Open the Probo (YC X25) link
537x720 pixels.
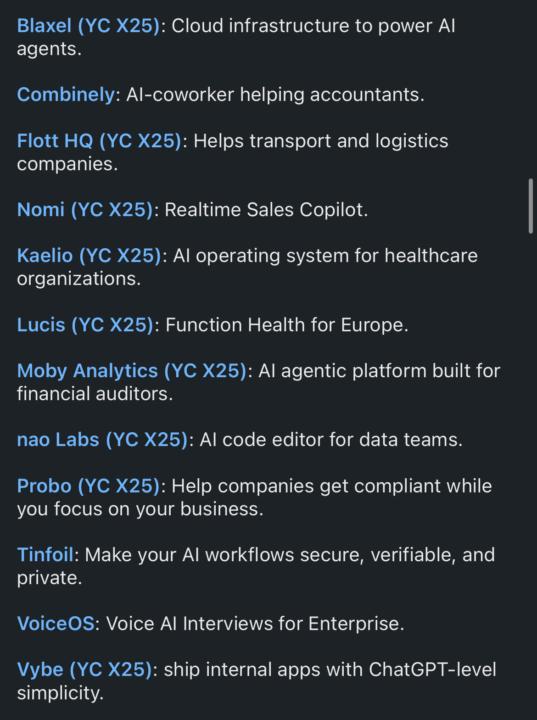[x=88, y=486]
